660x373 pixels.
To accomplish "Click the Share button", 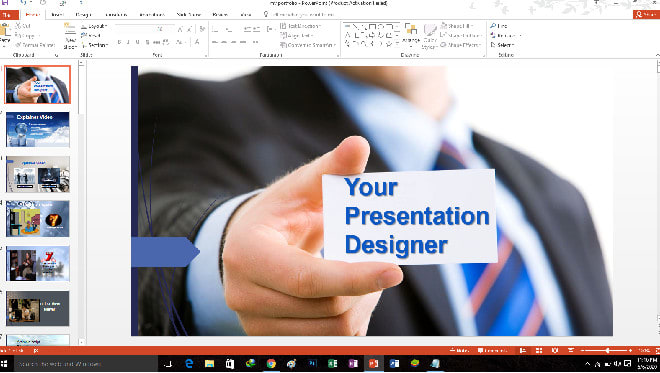I will 646,15.
